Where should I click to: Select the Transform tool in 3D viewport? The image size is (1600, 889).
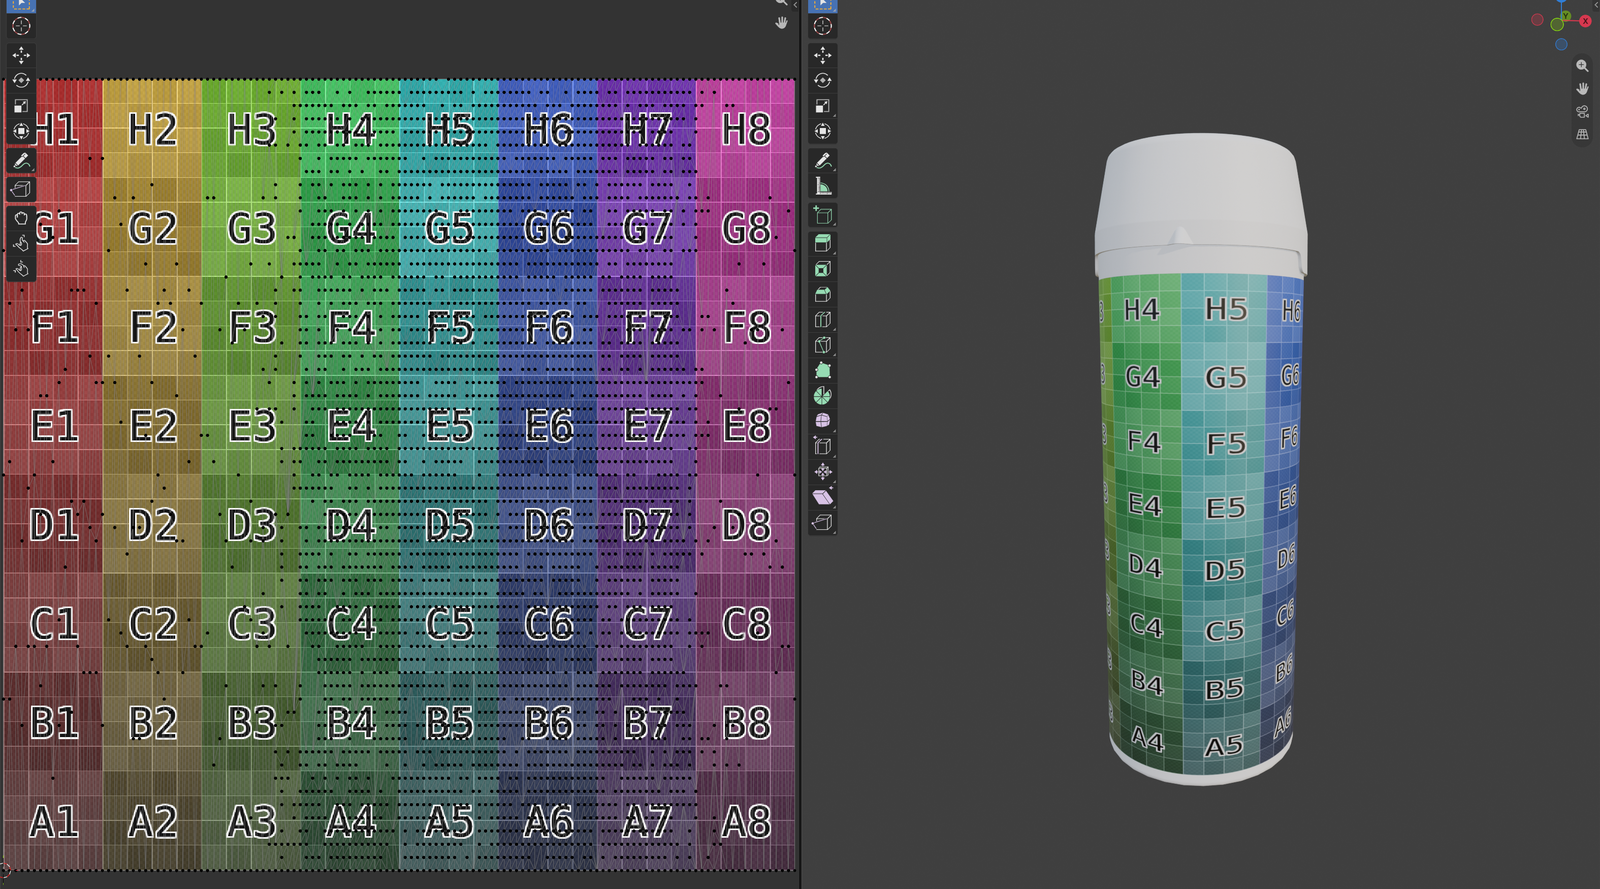[x=823, y=131]
